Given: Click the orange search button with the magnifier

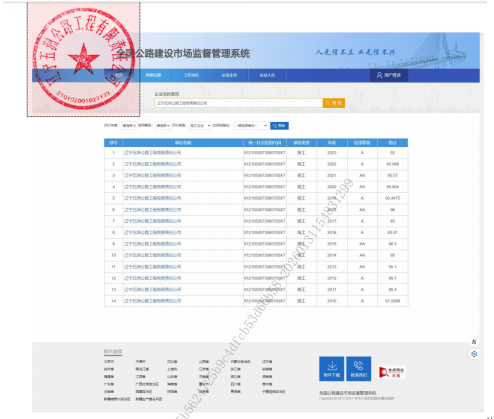Looking at the screenshot, I should tap(334, 103).
